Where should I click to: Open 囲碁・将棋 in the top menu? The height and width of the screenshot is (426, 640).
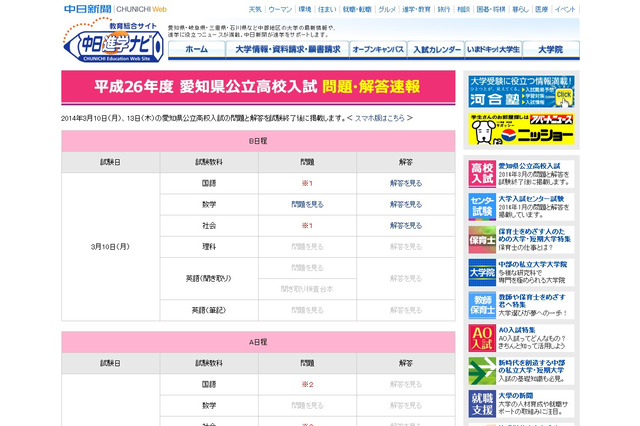[x=491, y=9]
